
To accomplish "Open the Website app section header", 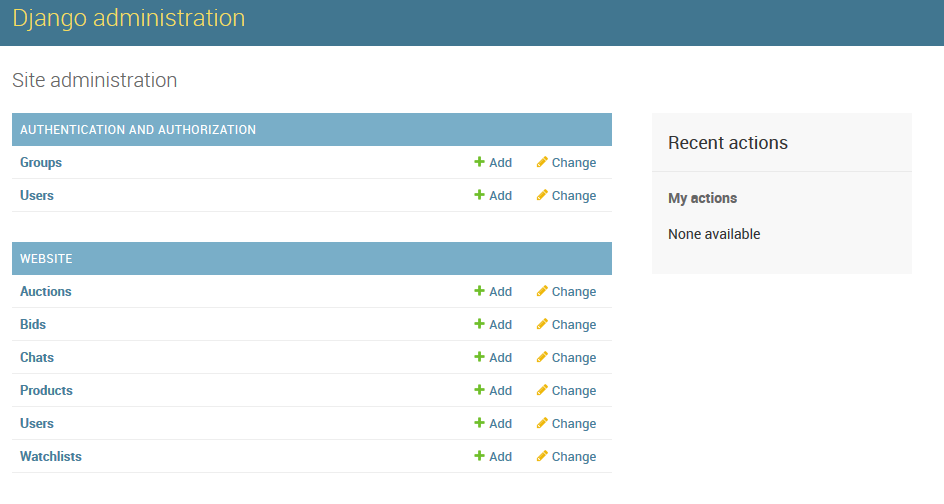I will pos(46,259).
